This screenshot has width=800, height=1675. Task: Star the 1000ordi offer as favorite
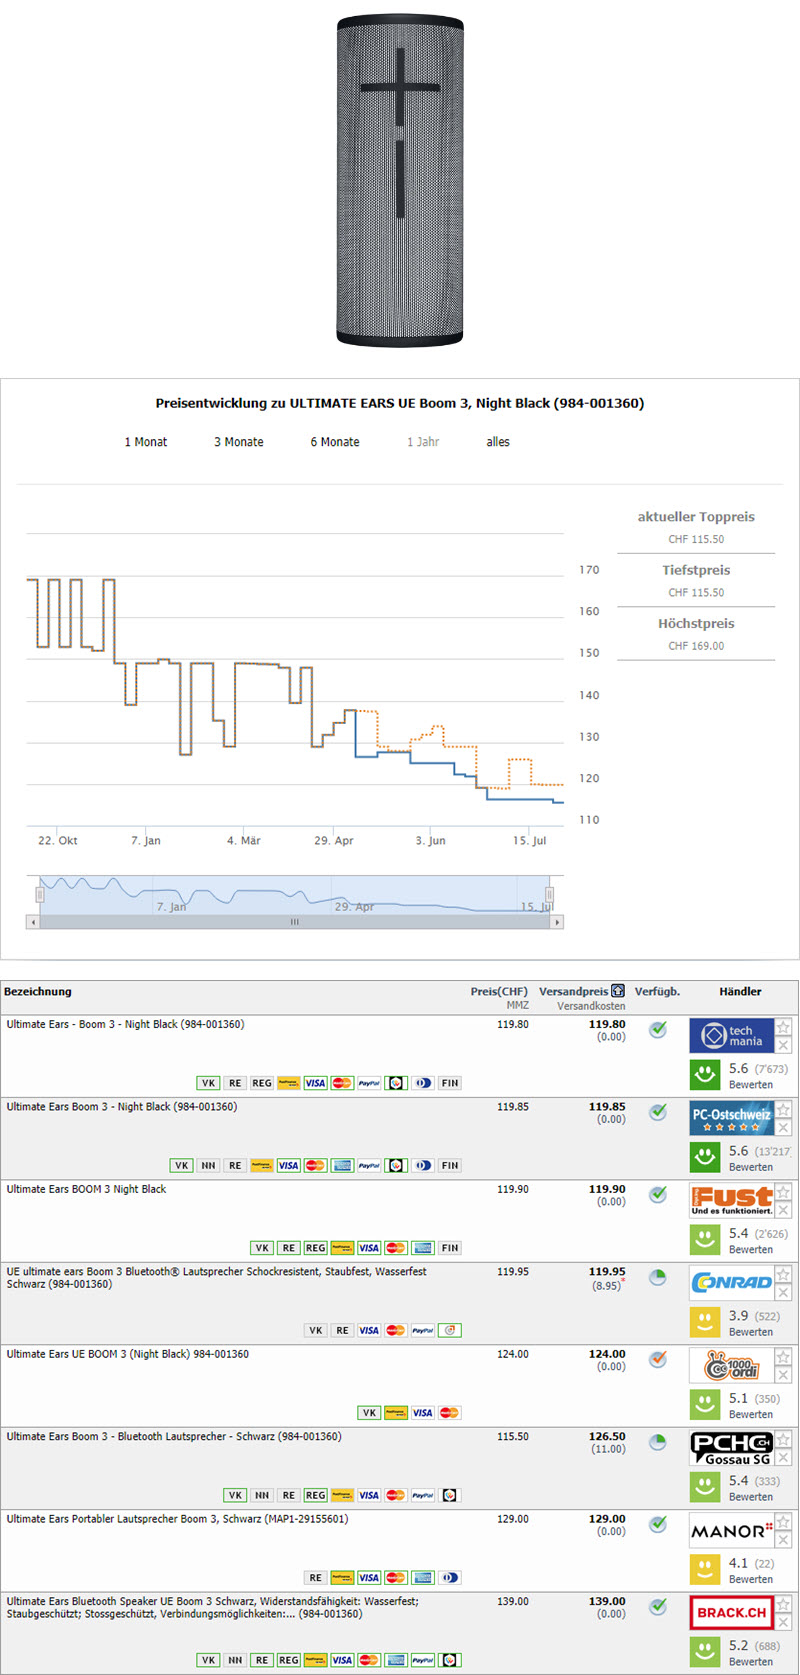point(783,1357)
